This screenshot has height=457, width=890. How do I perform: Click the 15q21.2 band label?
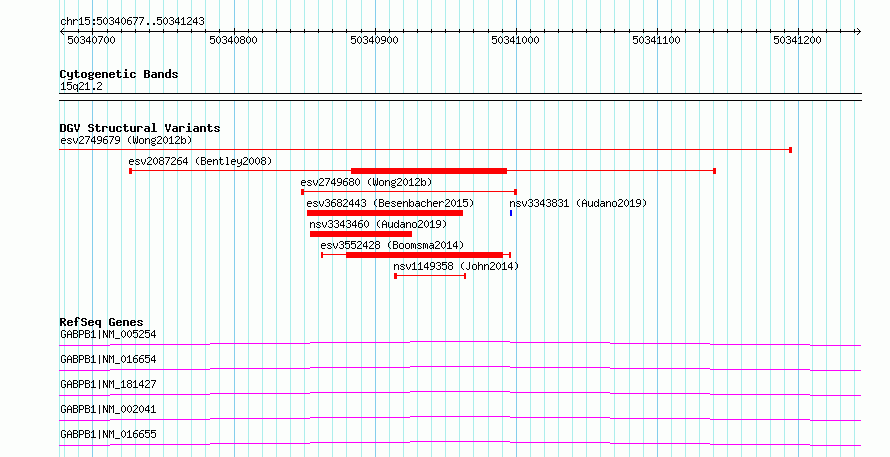(x=81, y=87)
